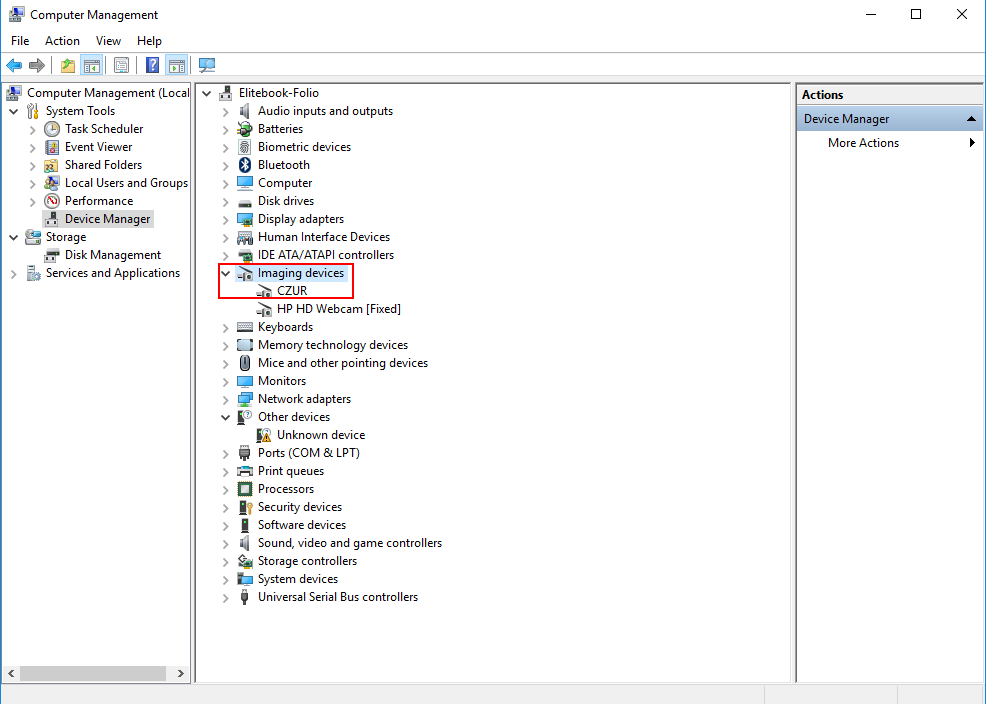Click the Scan for hardware changes monitor icon

[x=207, y=65]
